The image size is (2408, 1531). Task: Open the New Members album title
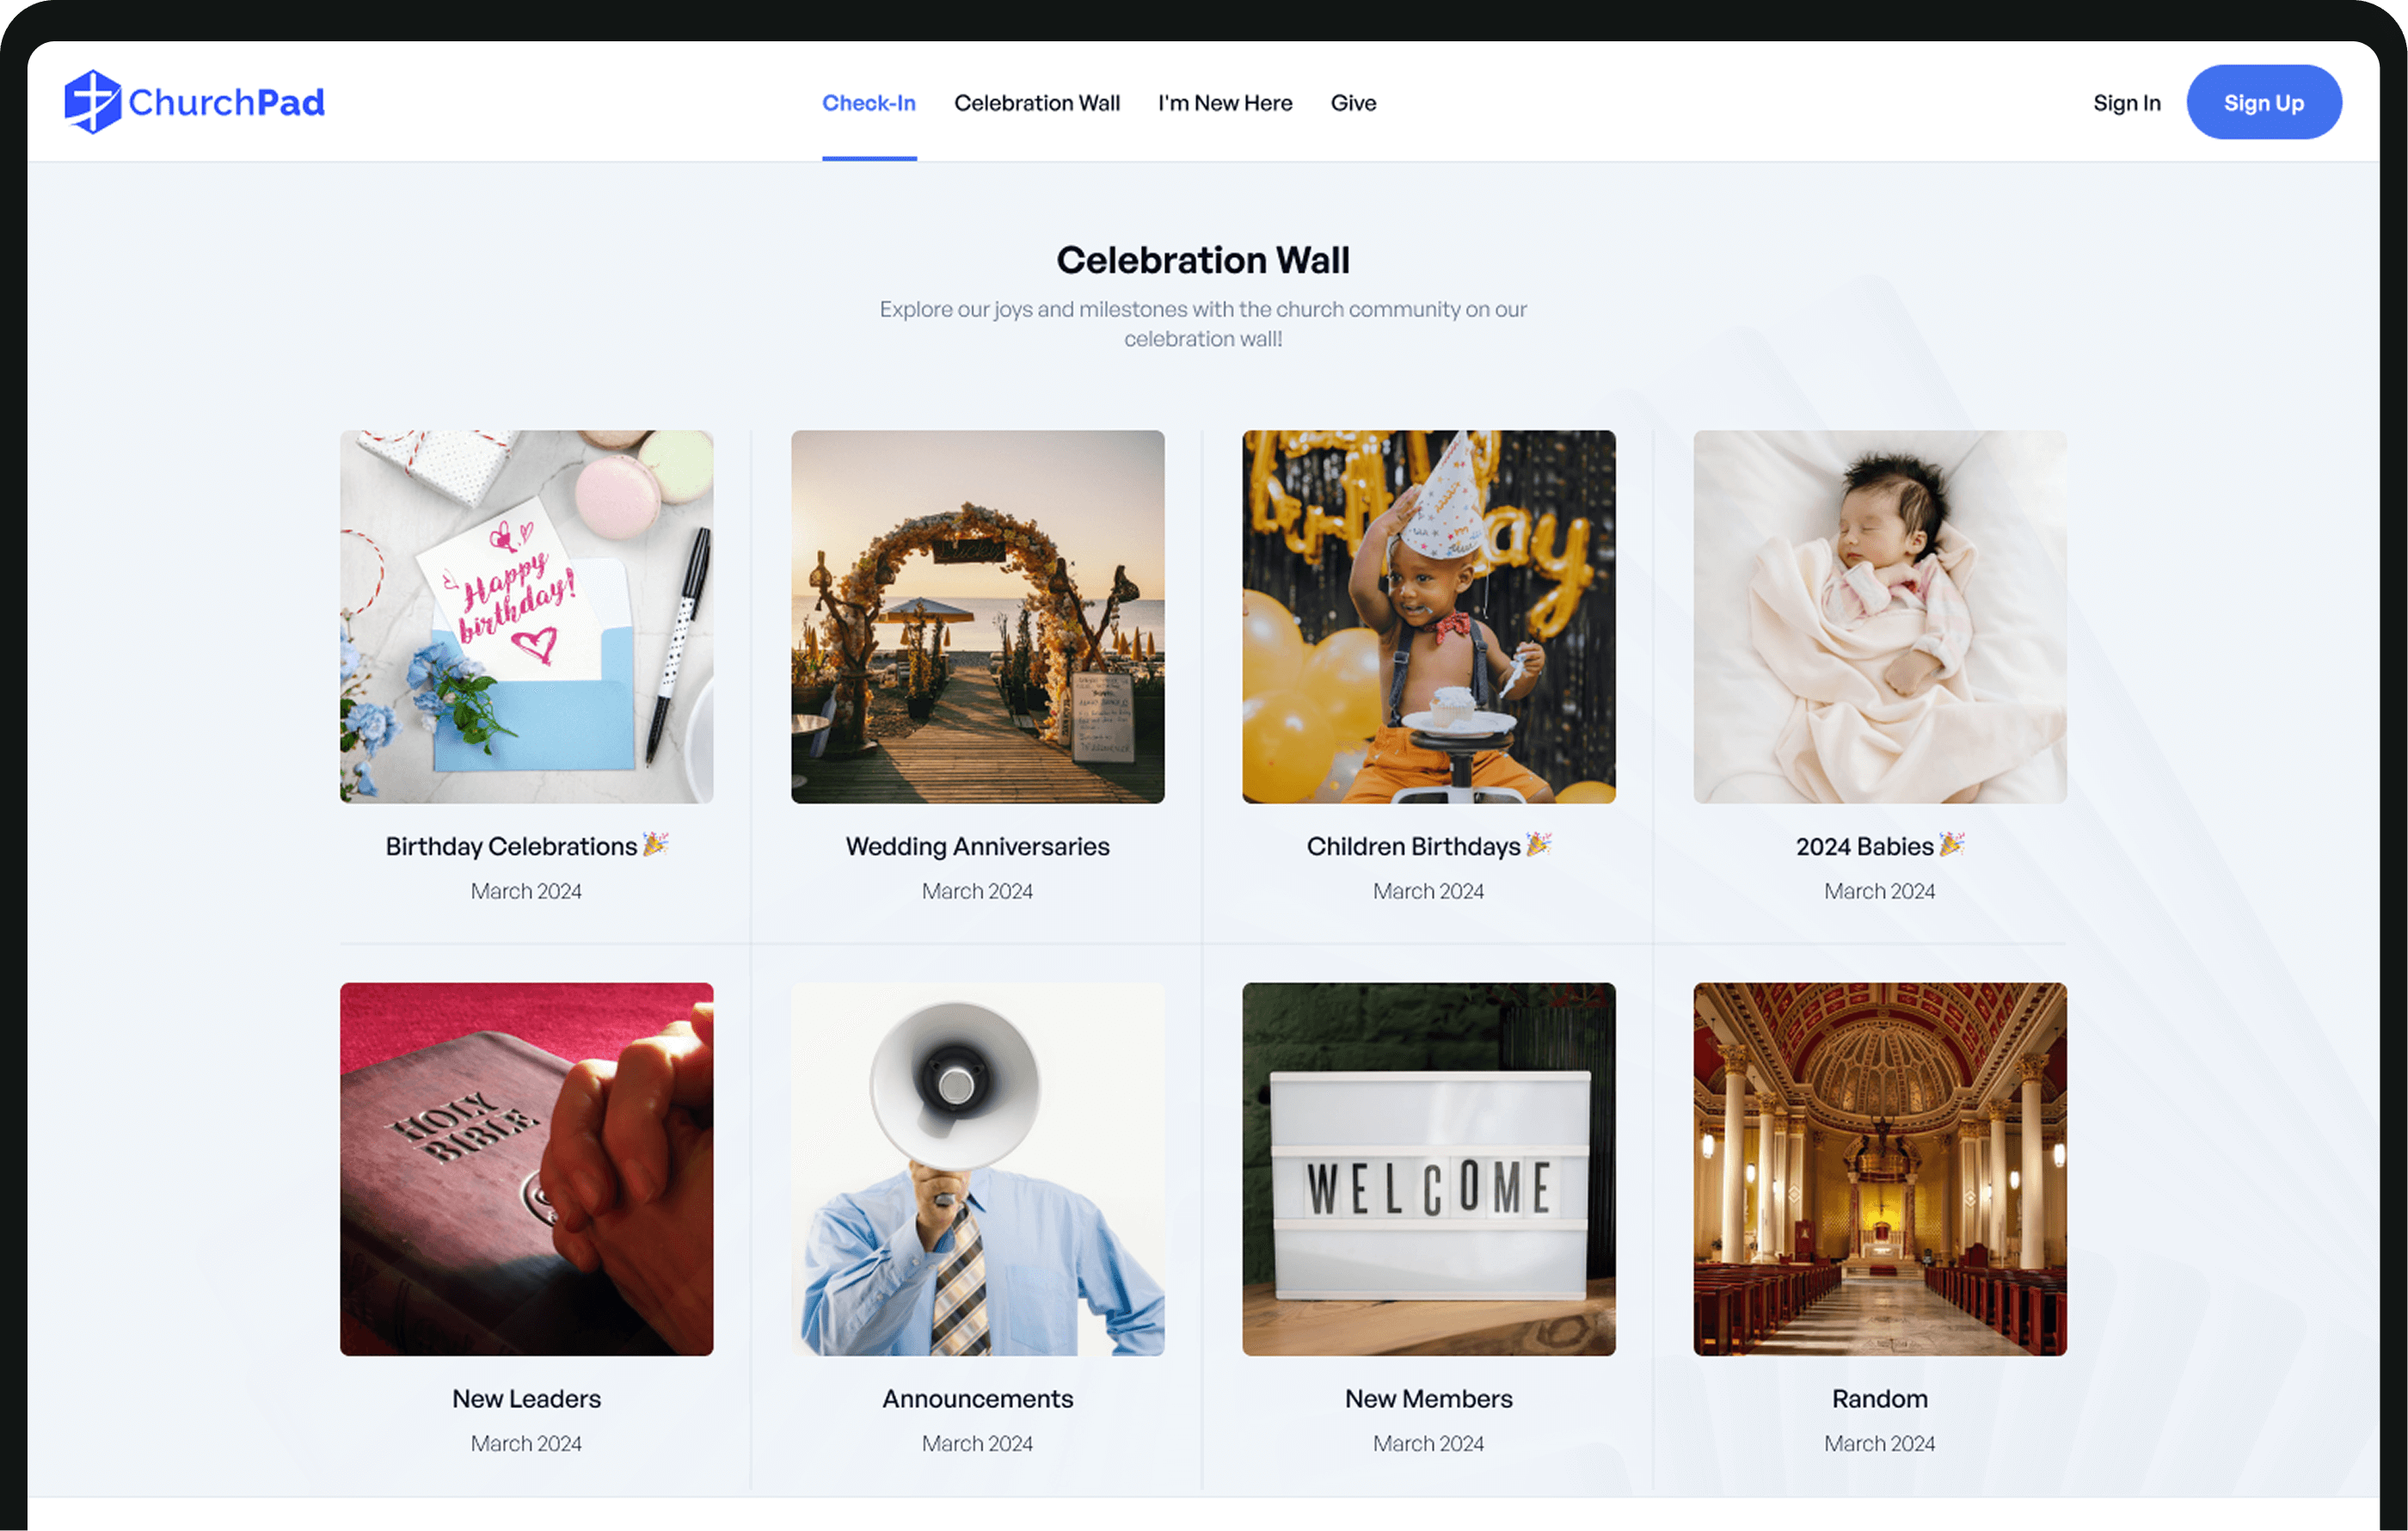(x=1428, y=1398)
